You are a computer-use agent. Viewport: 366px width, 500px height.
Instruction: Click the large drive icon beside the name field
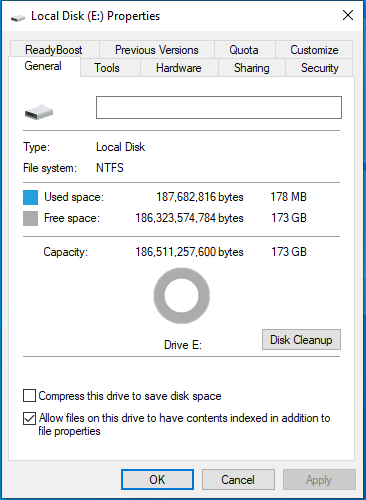point(39,112)
